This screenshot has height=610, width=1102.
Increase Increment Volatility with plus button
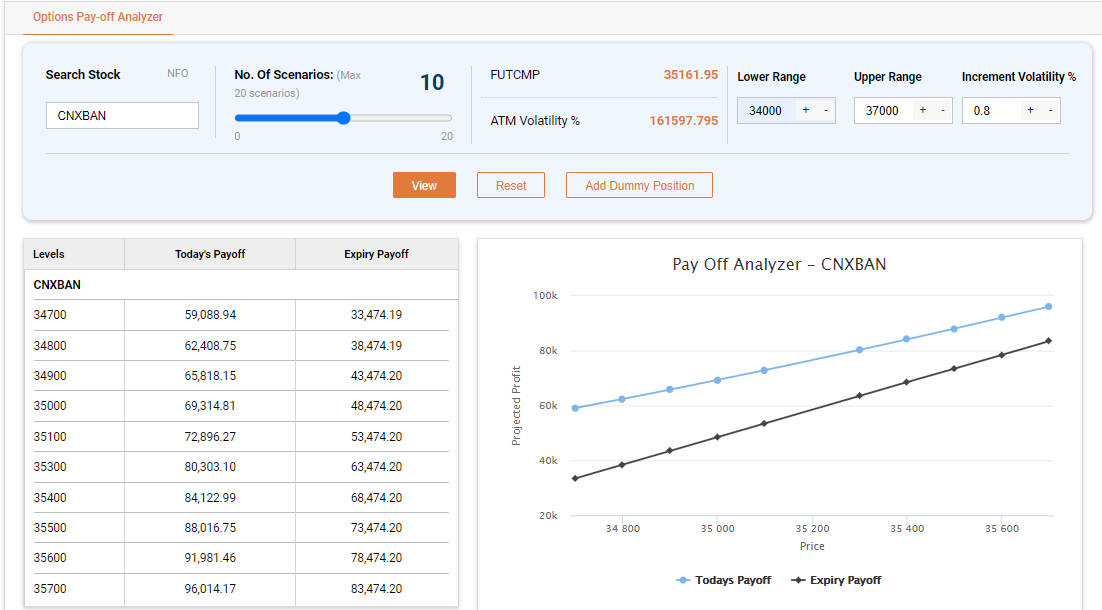pyautogui.click(x=1030, y=110)
